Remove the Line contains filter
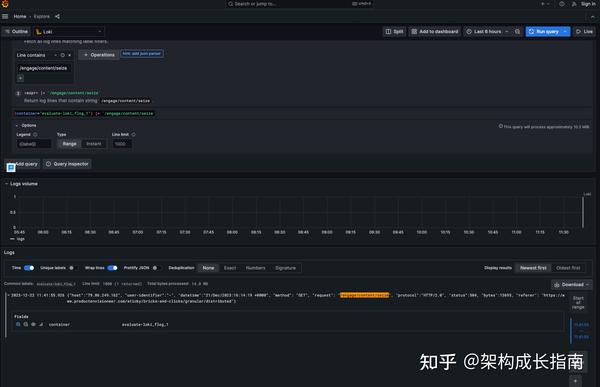 click(69, 55)
